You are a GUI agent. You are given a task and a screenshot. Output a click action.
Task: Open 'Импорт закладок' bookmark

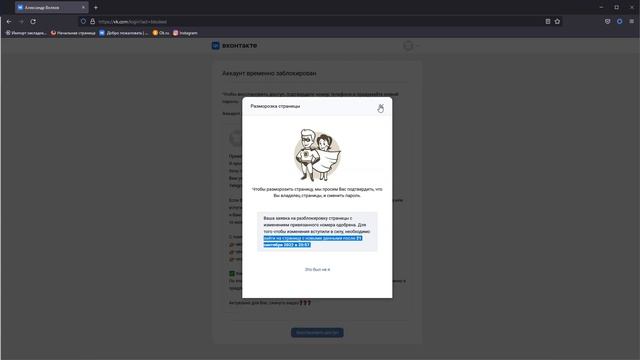coord(26,33)
